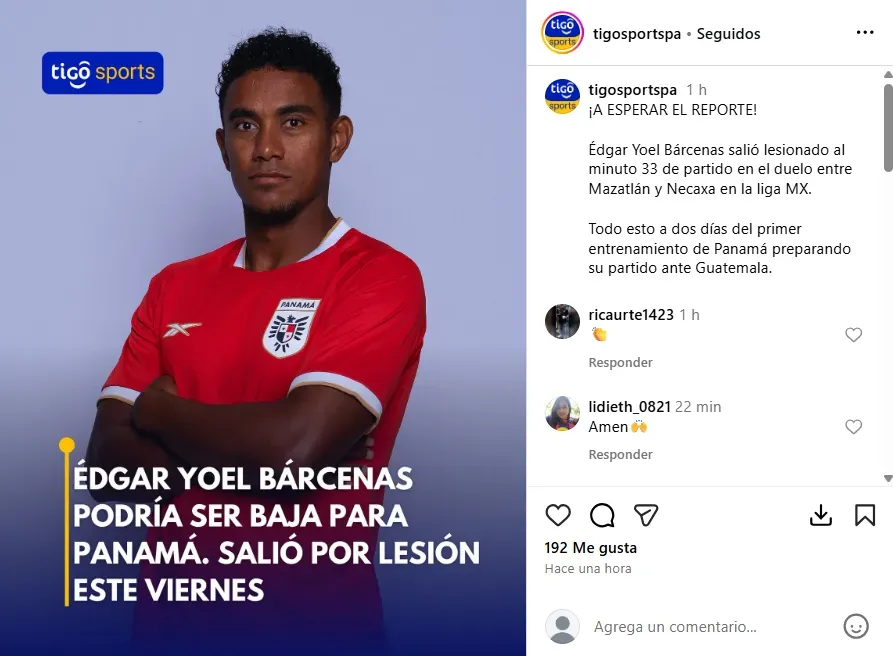Reply to lidieth_0821's comment
Image resolution: width=893 pixels, height=656 pixels.
[x=620, y=454]
